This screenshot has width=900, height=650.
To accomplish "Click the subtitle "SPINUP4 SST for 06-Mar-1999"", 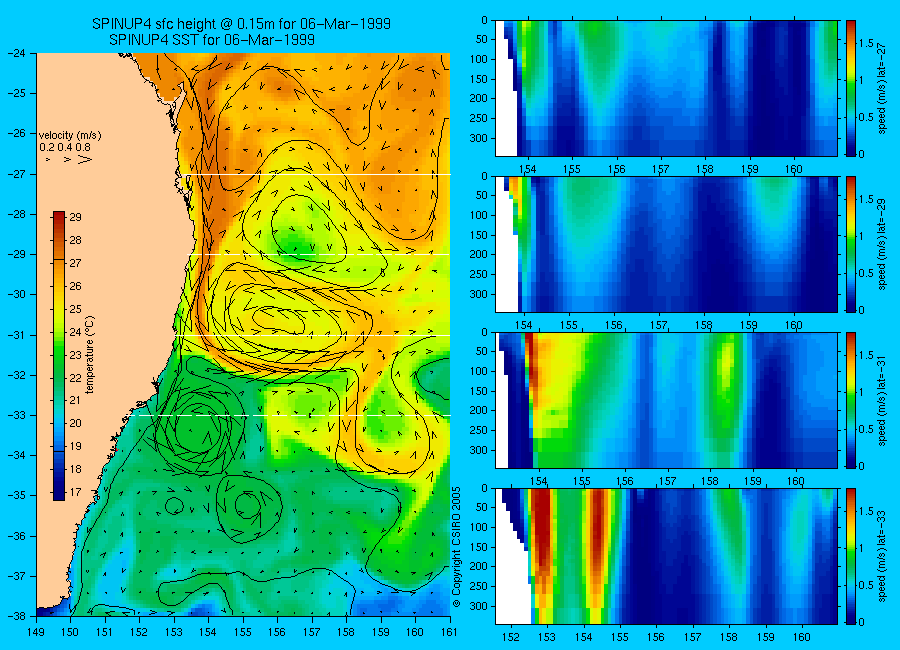I will pos(212,40).
